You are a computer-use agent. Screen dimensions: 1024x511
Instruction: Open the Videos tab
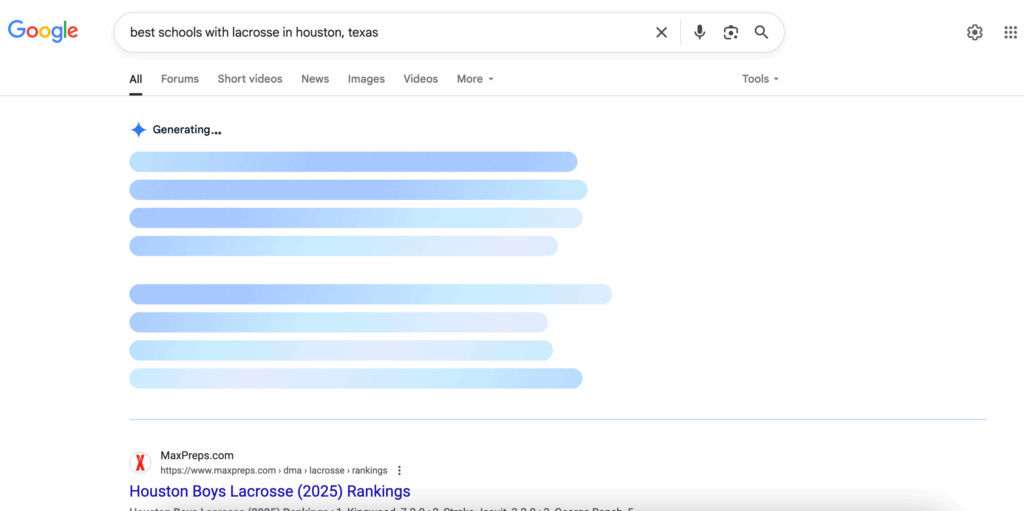421,79
